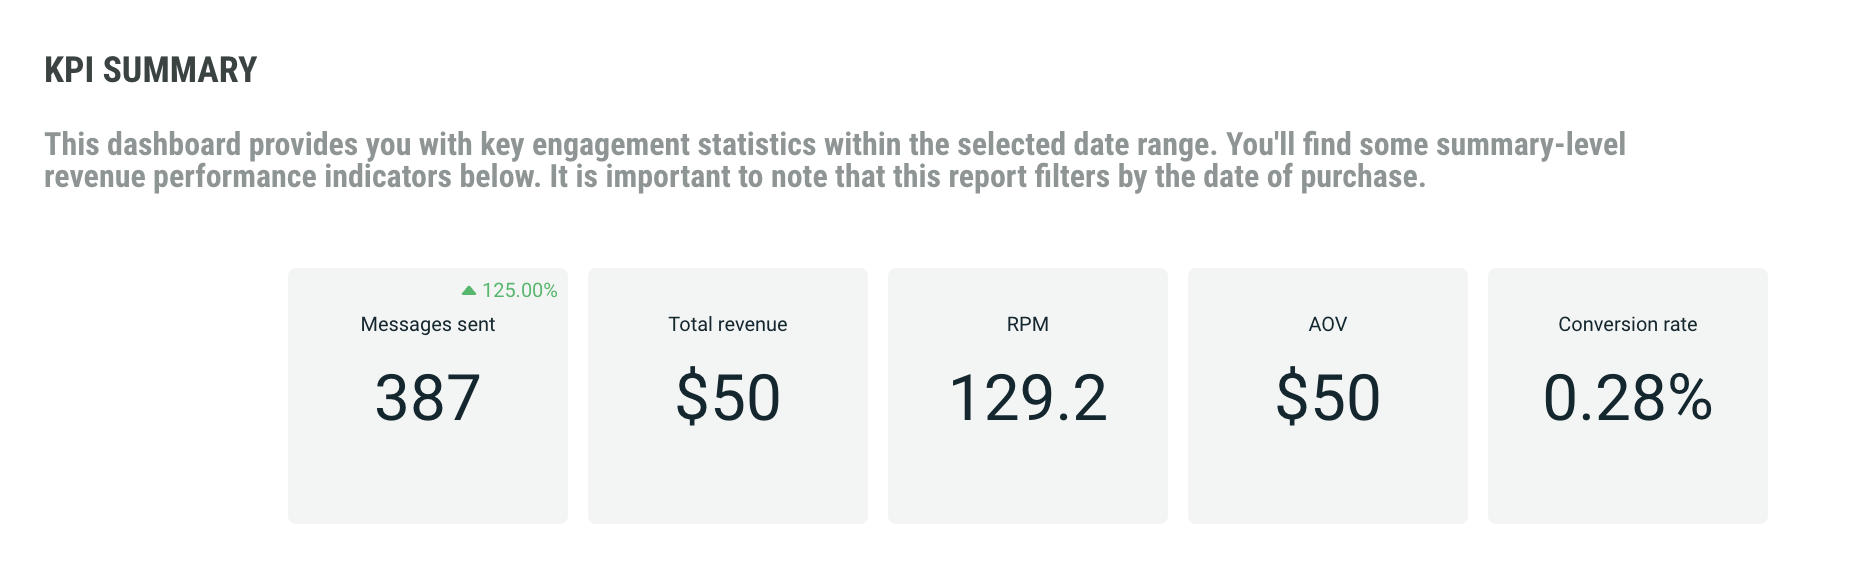Select the KPI SUMMARY heading

coord(151,70)
